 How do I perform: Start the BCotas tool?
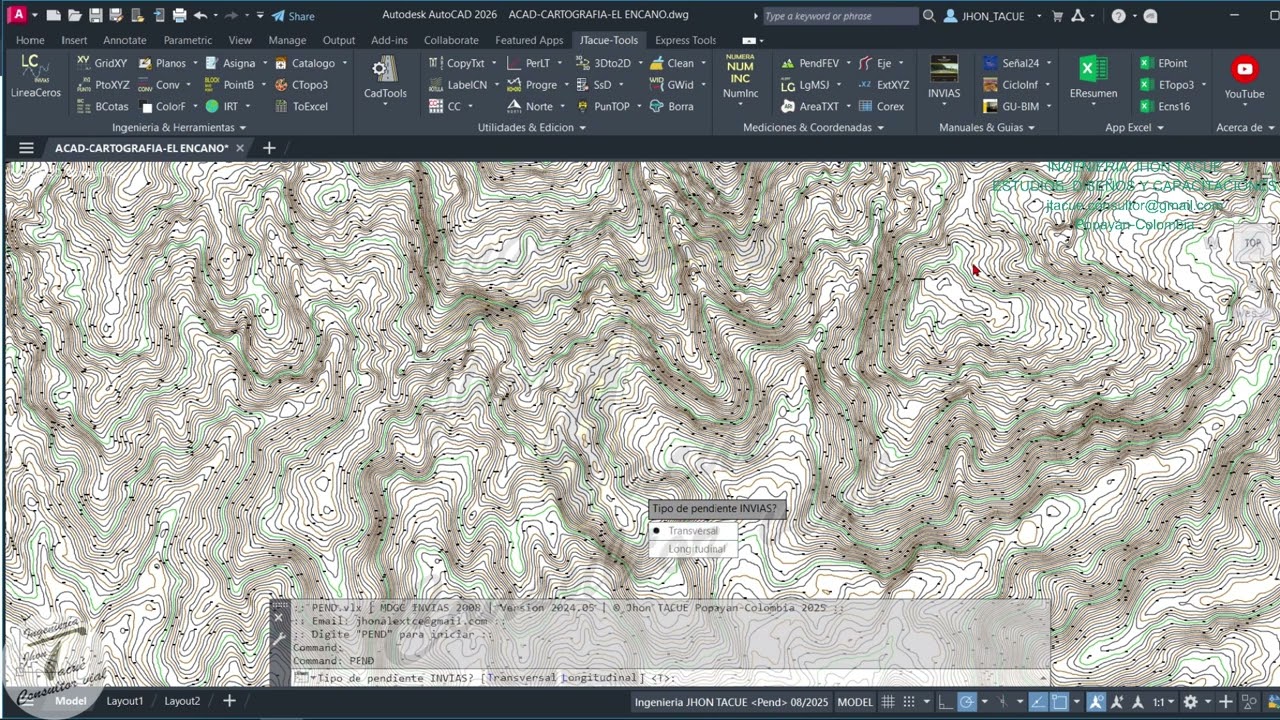click(x=101, y=106)
